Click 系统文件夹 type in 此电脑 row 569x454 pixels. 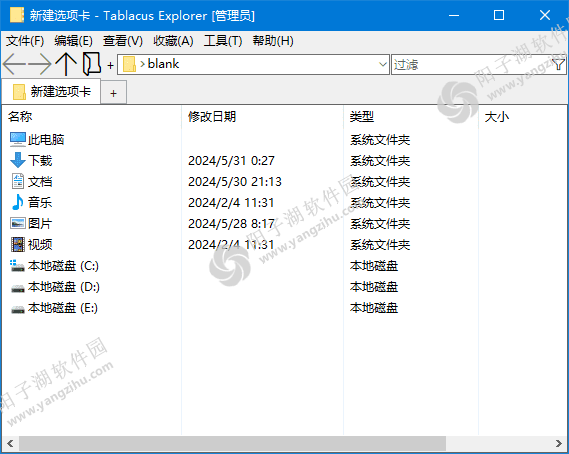pos(380,140)
